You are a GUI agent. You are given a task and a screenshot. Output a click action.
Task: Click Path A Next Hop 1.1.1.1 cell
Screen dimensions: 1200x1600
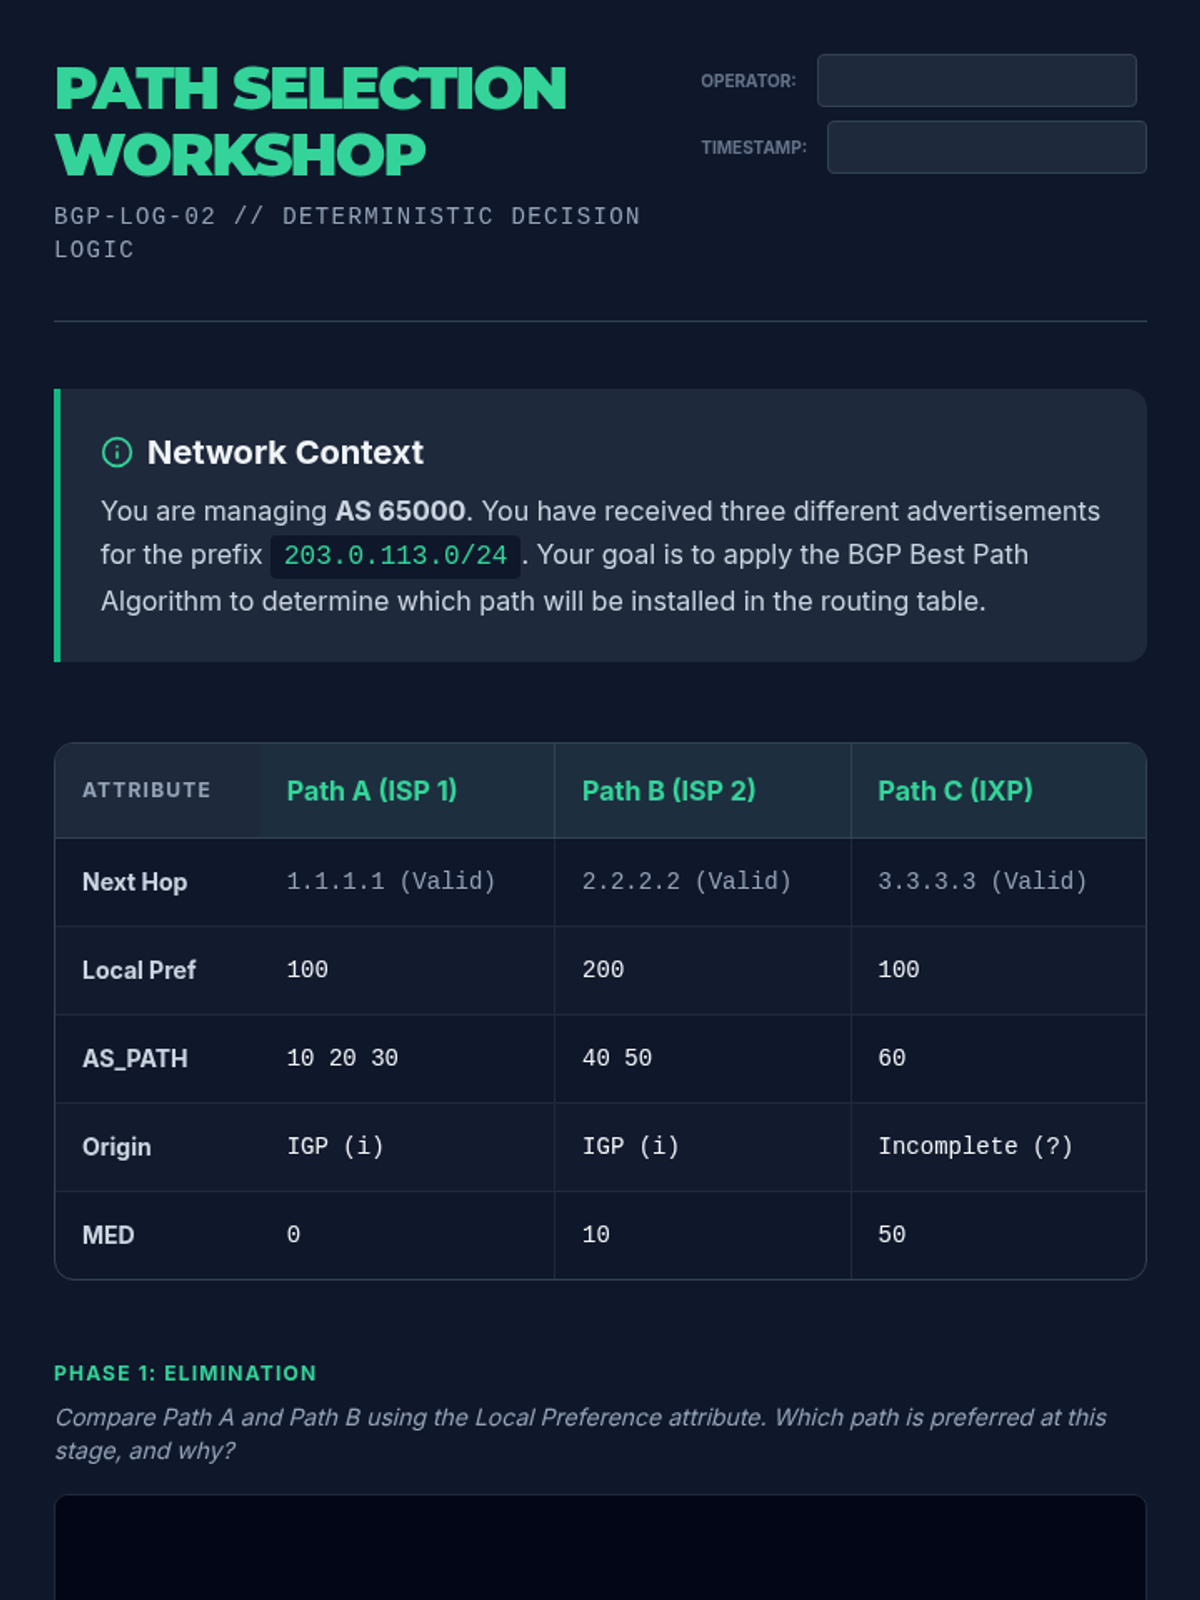click(x=391, y=881)
